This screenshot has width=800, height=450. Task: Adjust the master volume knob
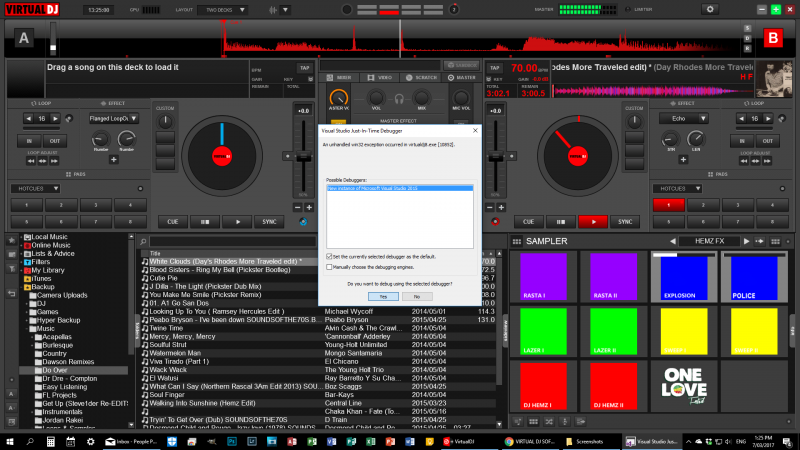click(338, 97)
